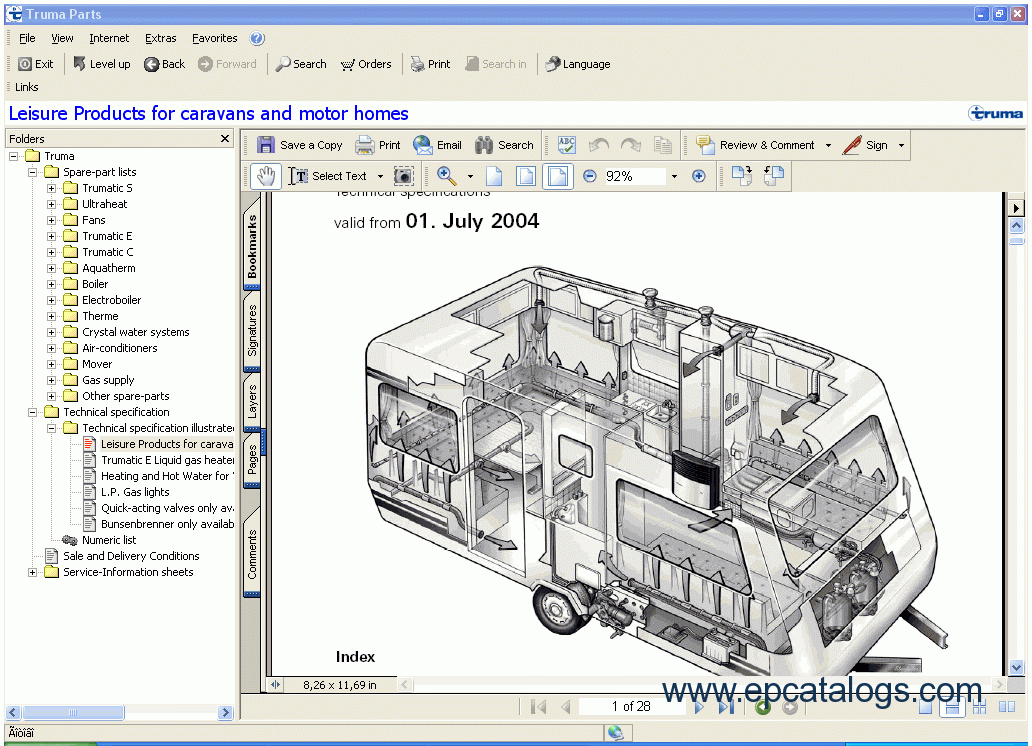Click the zoom in plus button
Screen dimensions: 1032x746
[x=699, y=176]
